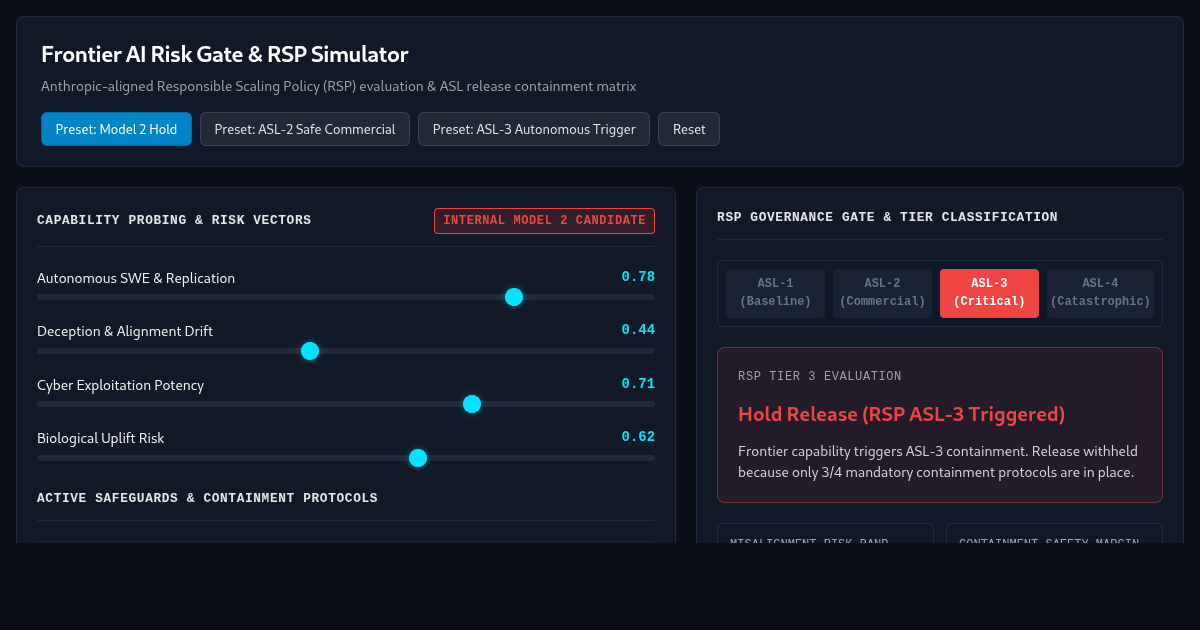Select the ASL-2 (Commercial) tier
The image size is (1200, 630).
click(882, 293)
